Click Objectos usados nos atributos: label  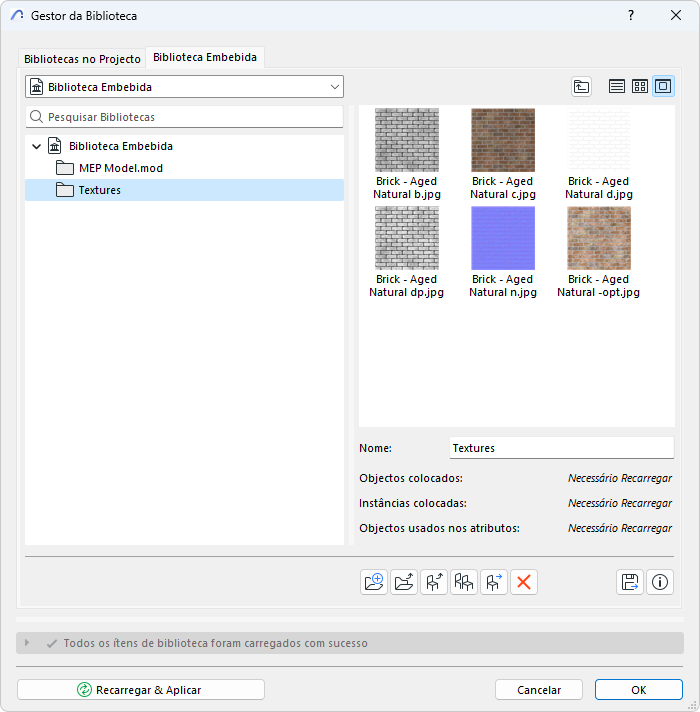pos(439,528)
